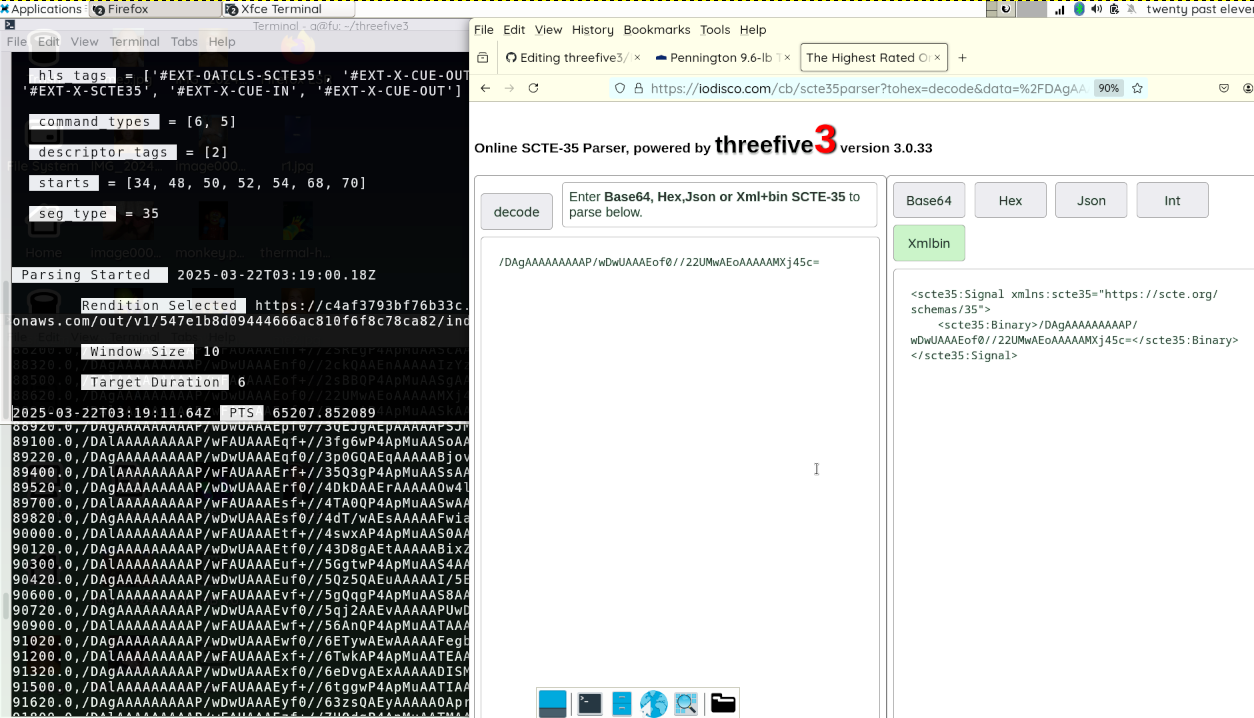Click the decode button
This screenshot has height=718, width=1254.
517,212
